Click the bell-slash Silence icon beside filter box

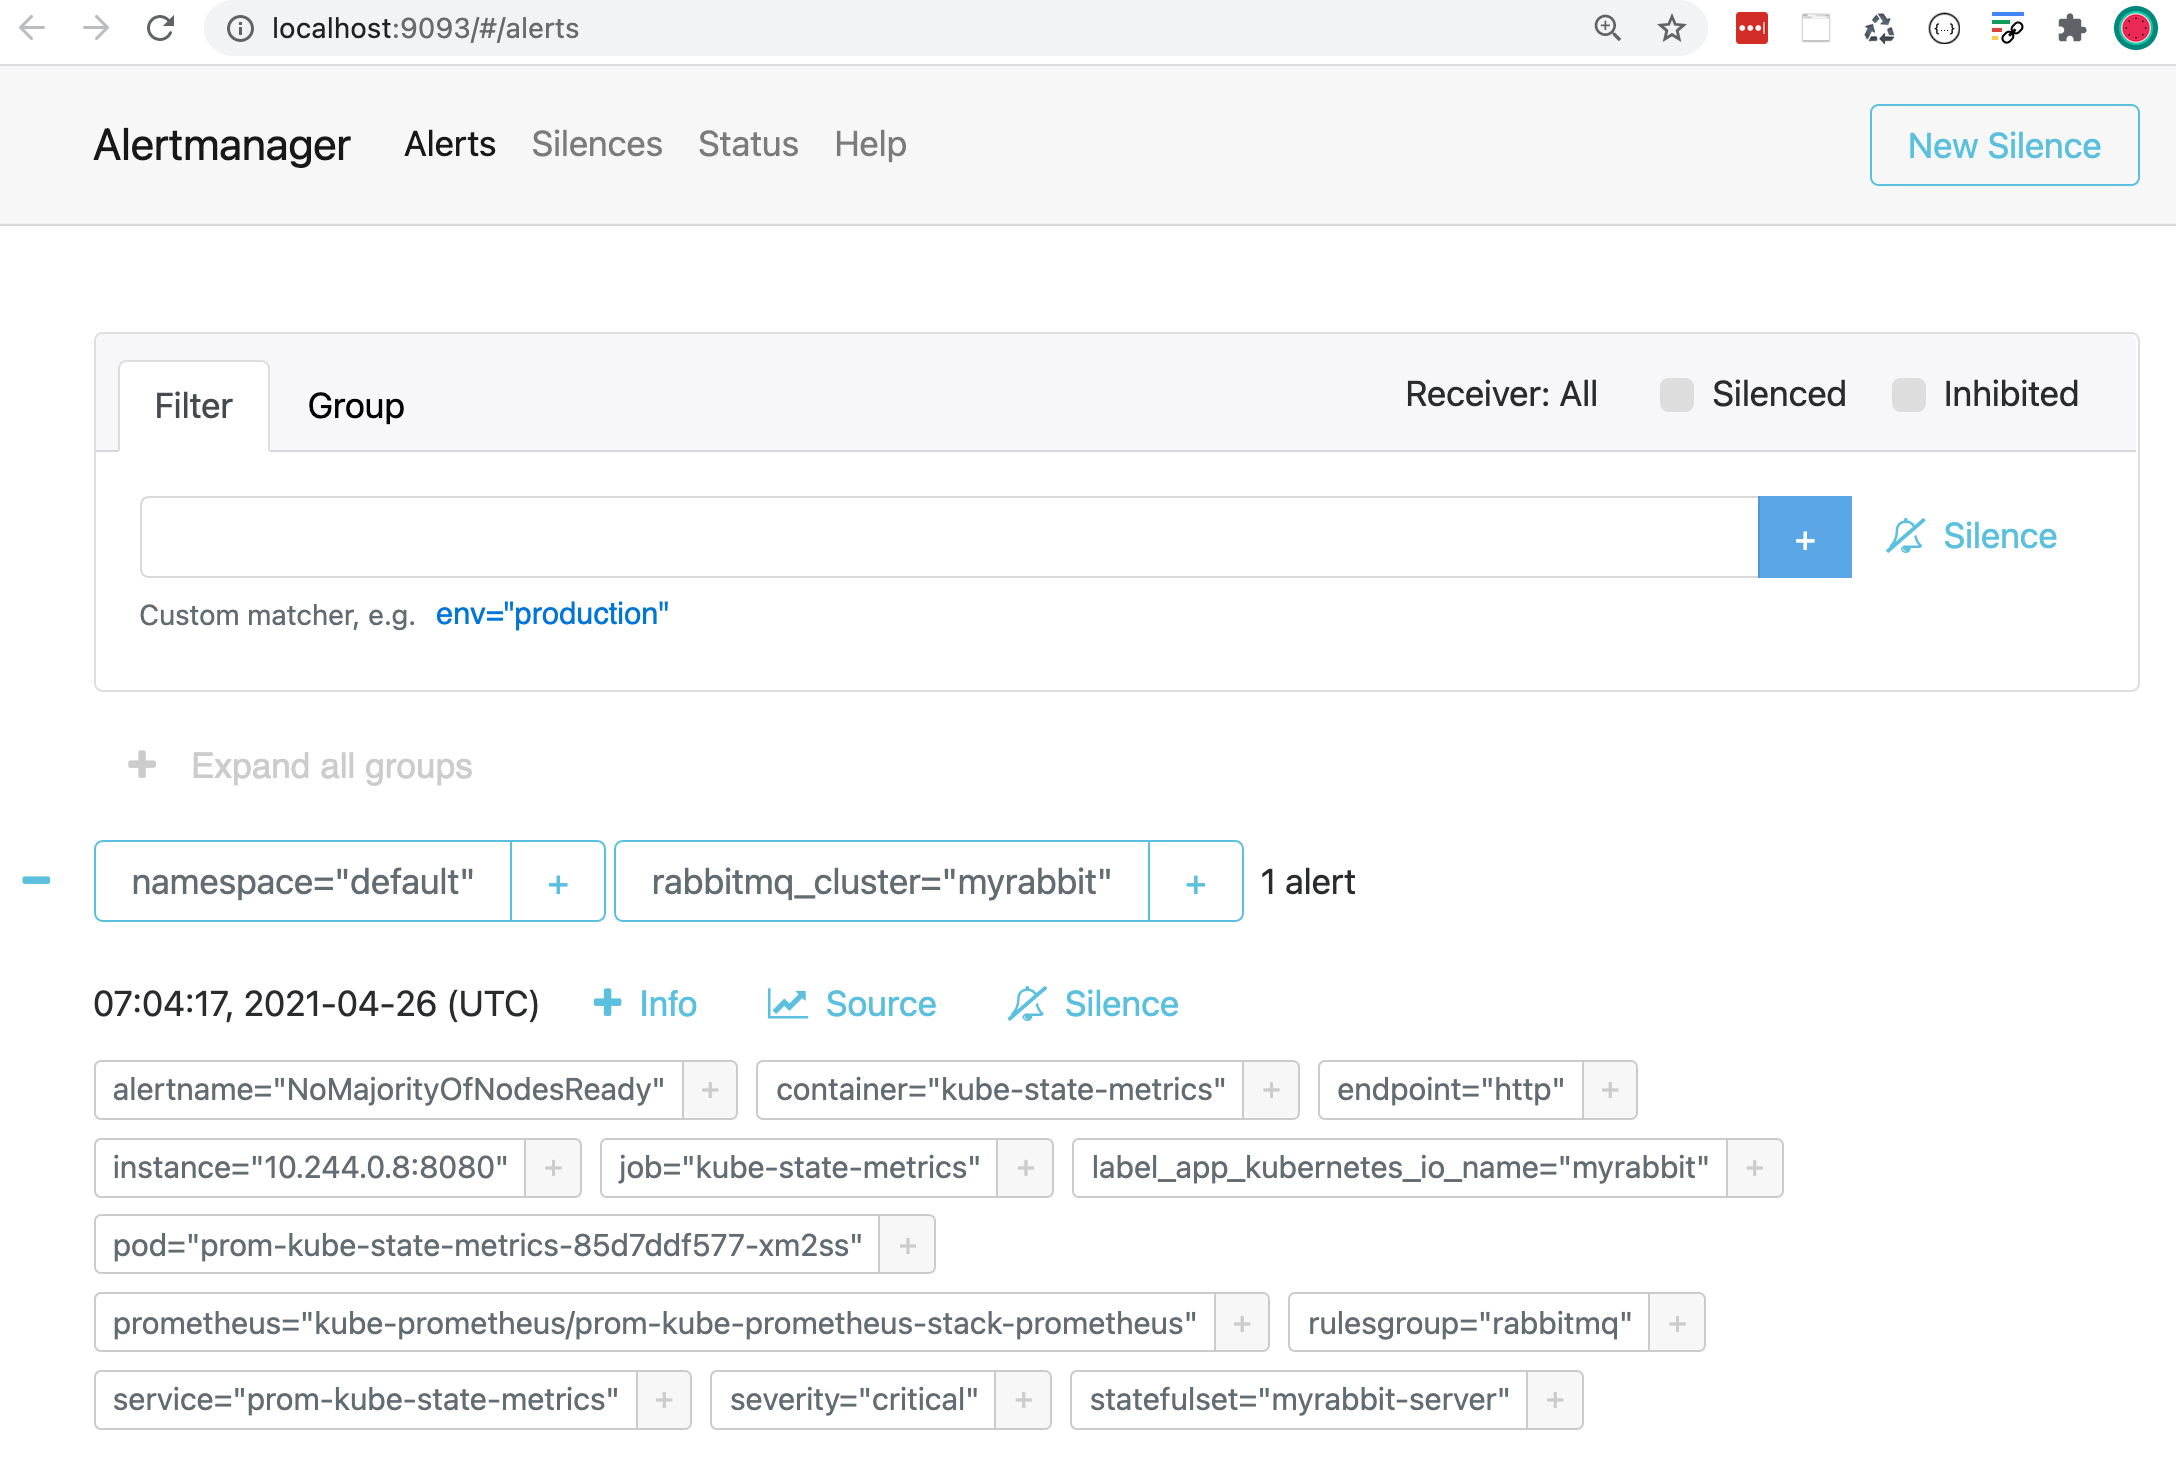(x=1905, y=537)
